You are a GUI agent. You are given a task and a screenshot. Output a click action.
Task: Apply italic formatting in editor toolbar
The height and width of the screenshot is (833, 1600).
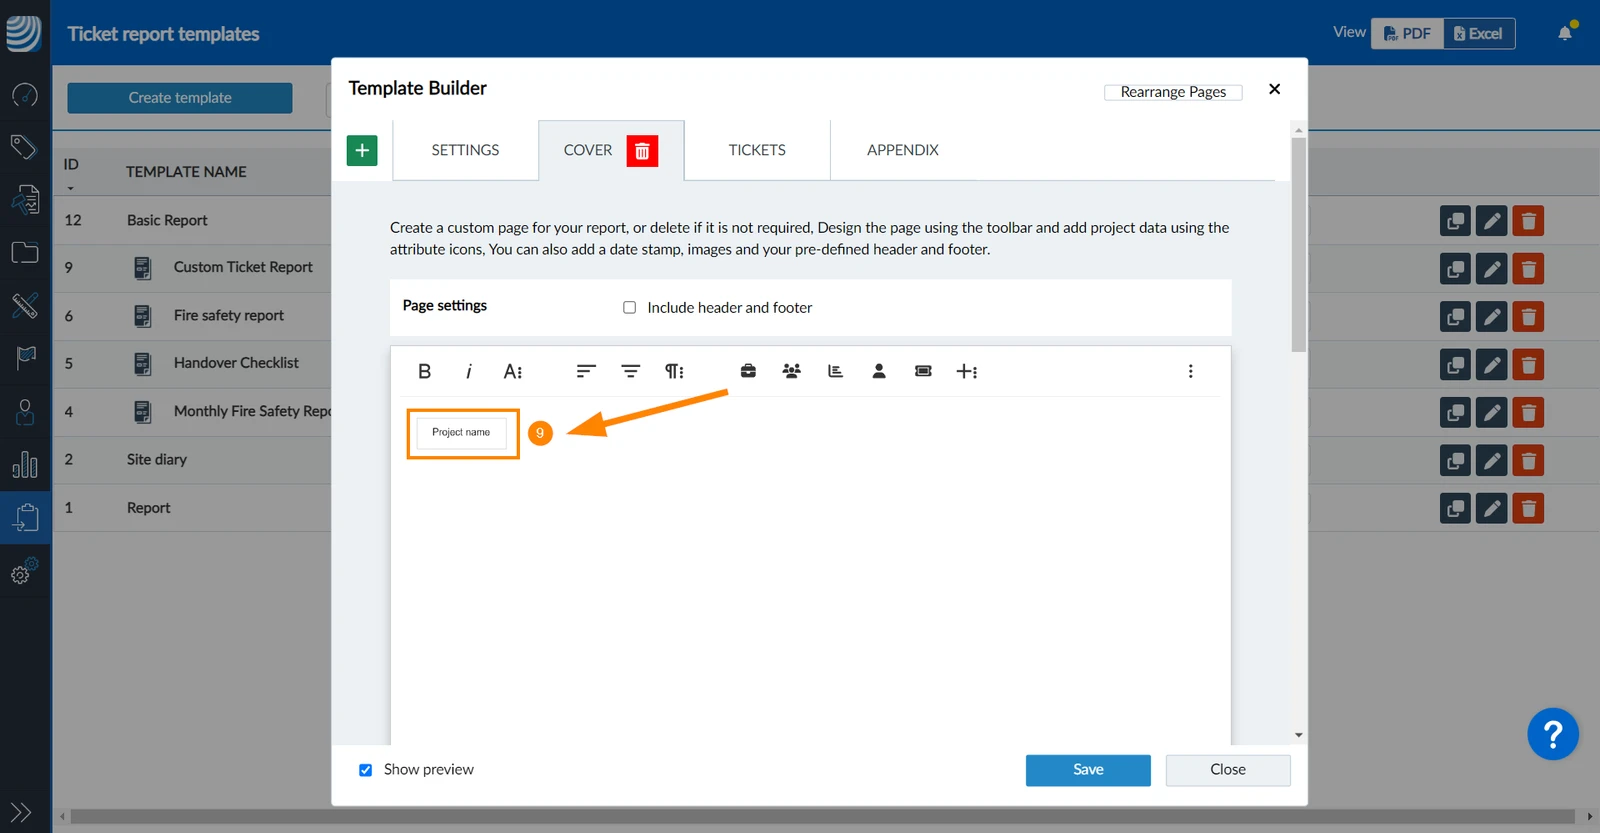click(x=468, y=371)
